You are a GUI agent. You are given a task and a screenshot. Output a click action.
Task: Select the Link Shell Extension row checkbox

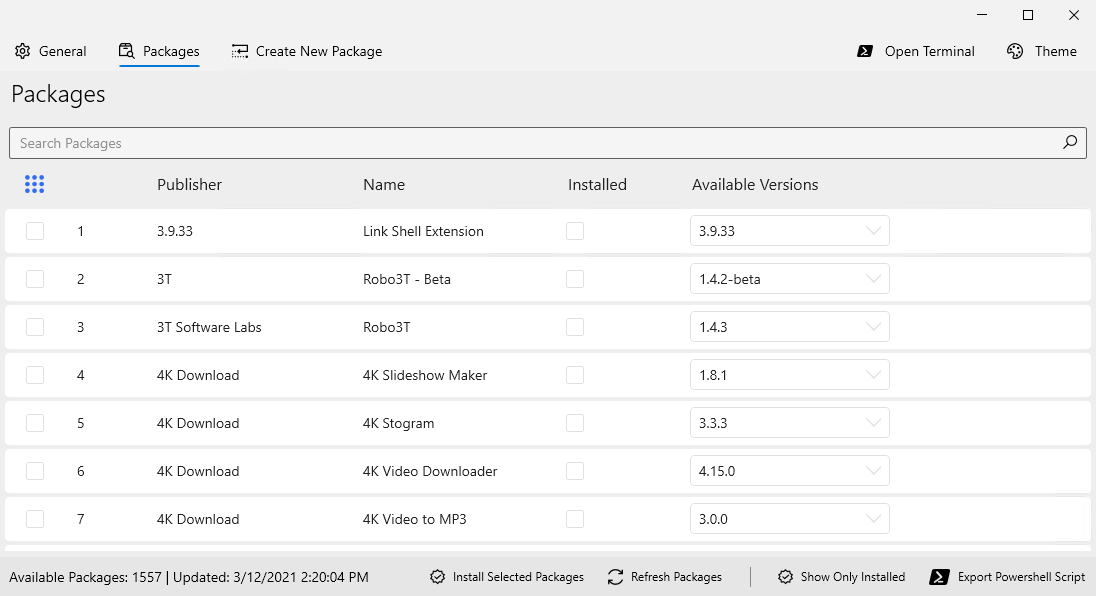coord(35,231)
